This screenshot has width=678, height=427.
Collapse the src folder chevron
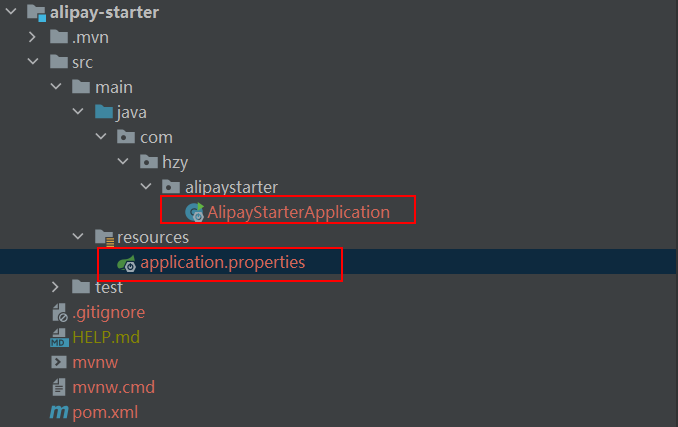[x=32, y=63]
